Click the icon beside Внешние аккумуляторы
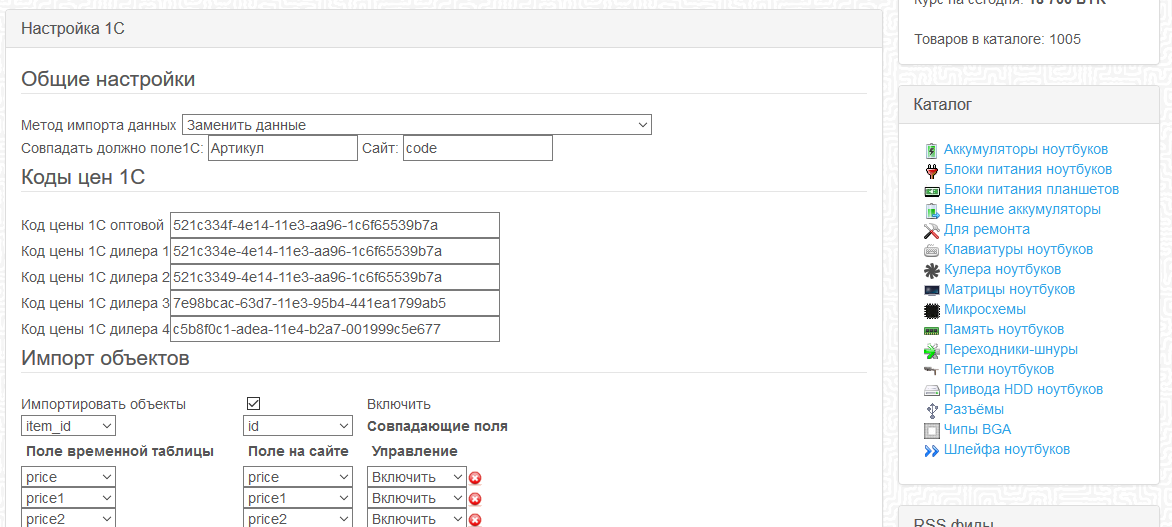The height and width of the screenshot is (527, 1172). pyautogui.click(x=931, y=210)
